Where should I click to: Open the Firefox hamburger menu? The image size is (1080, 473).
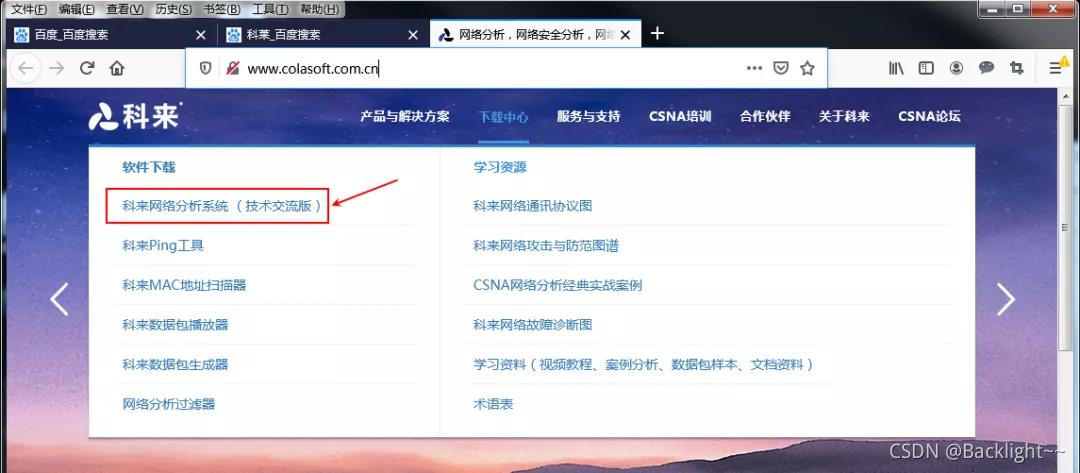(1055, 68)
